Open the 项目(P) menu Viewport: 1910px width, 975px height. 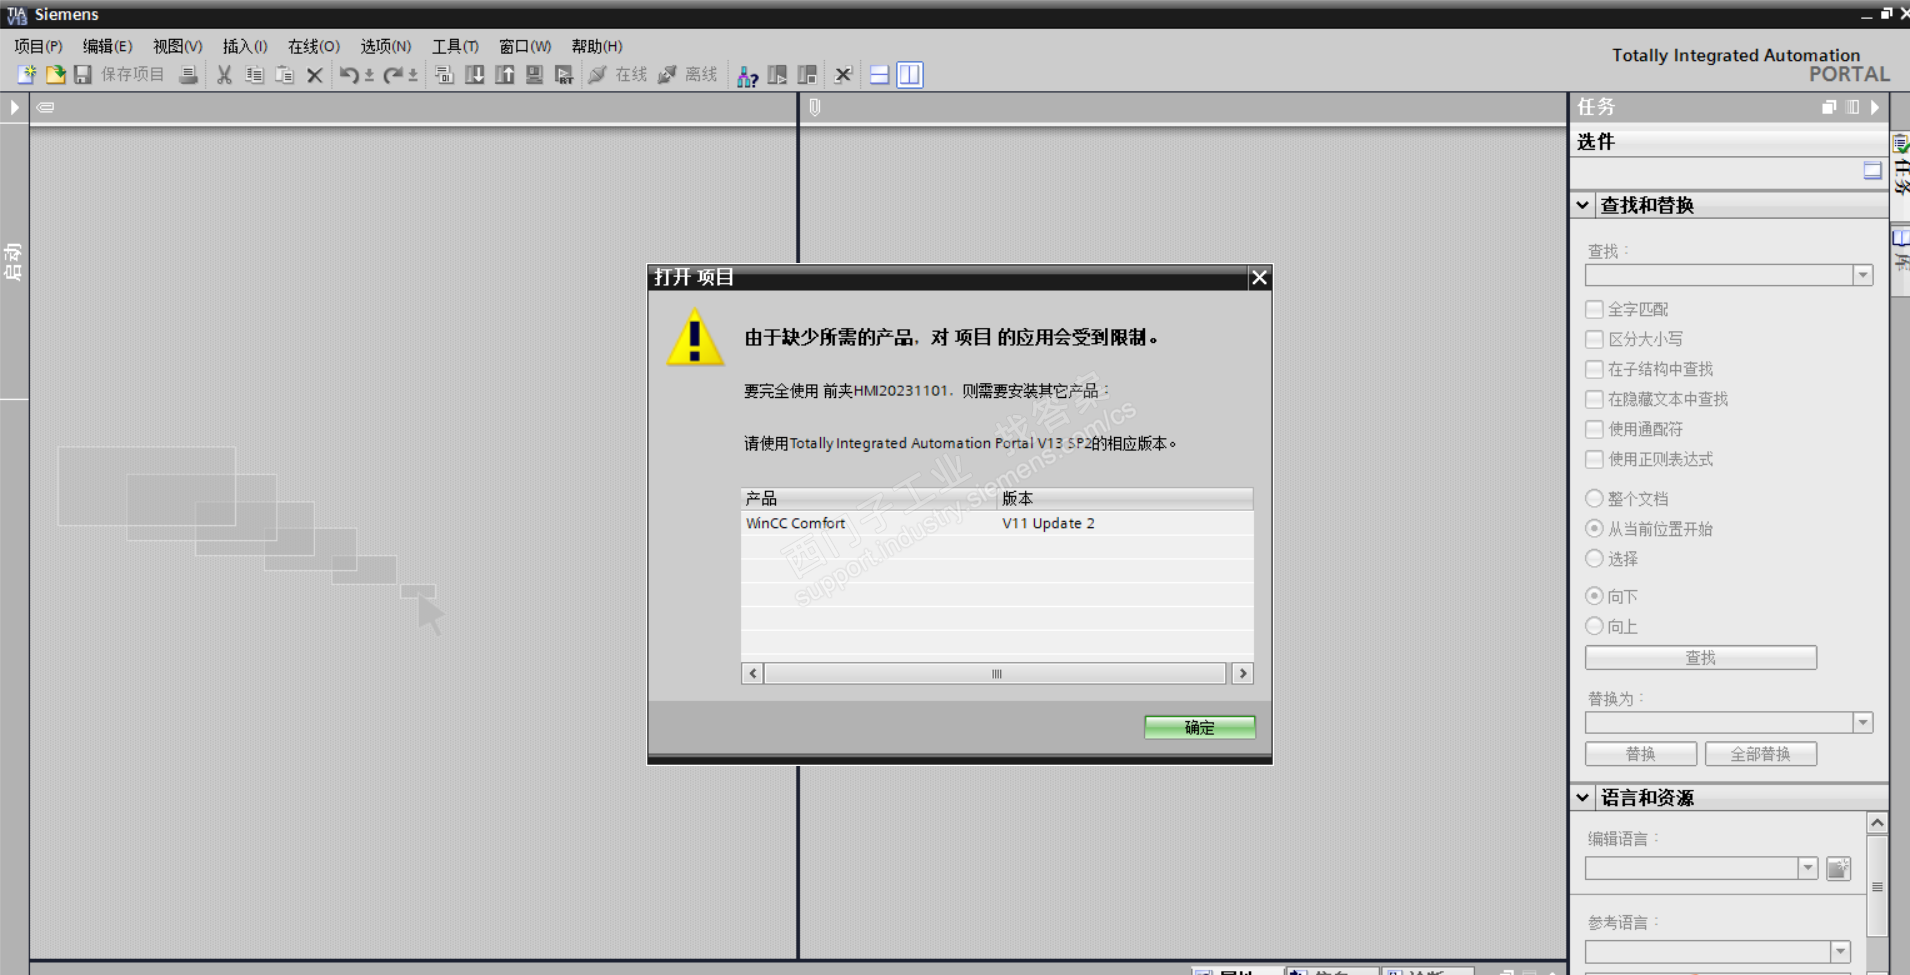tap(38, 46)
